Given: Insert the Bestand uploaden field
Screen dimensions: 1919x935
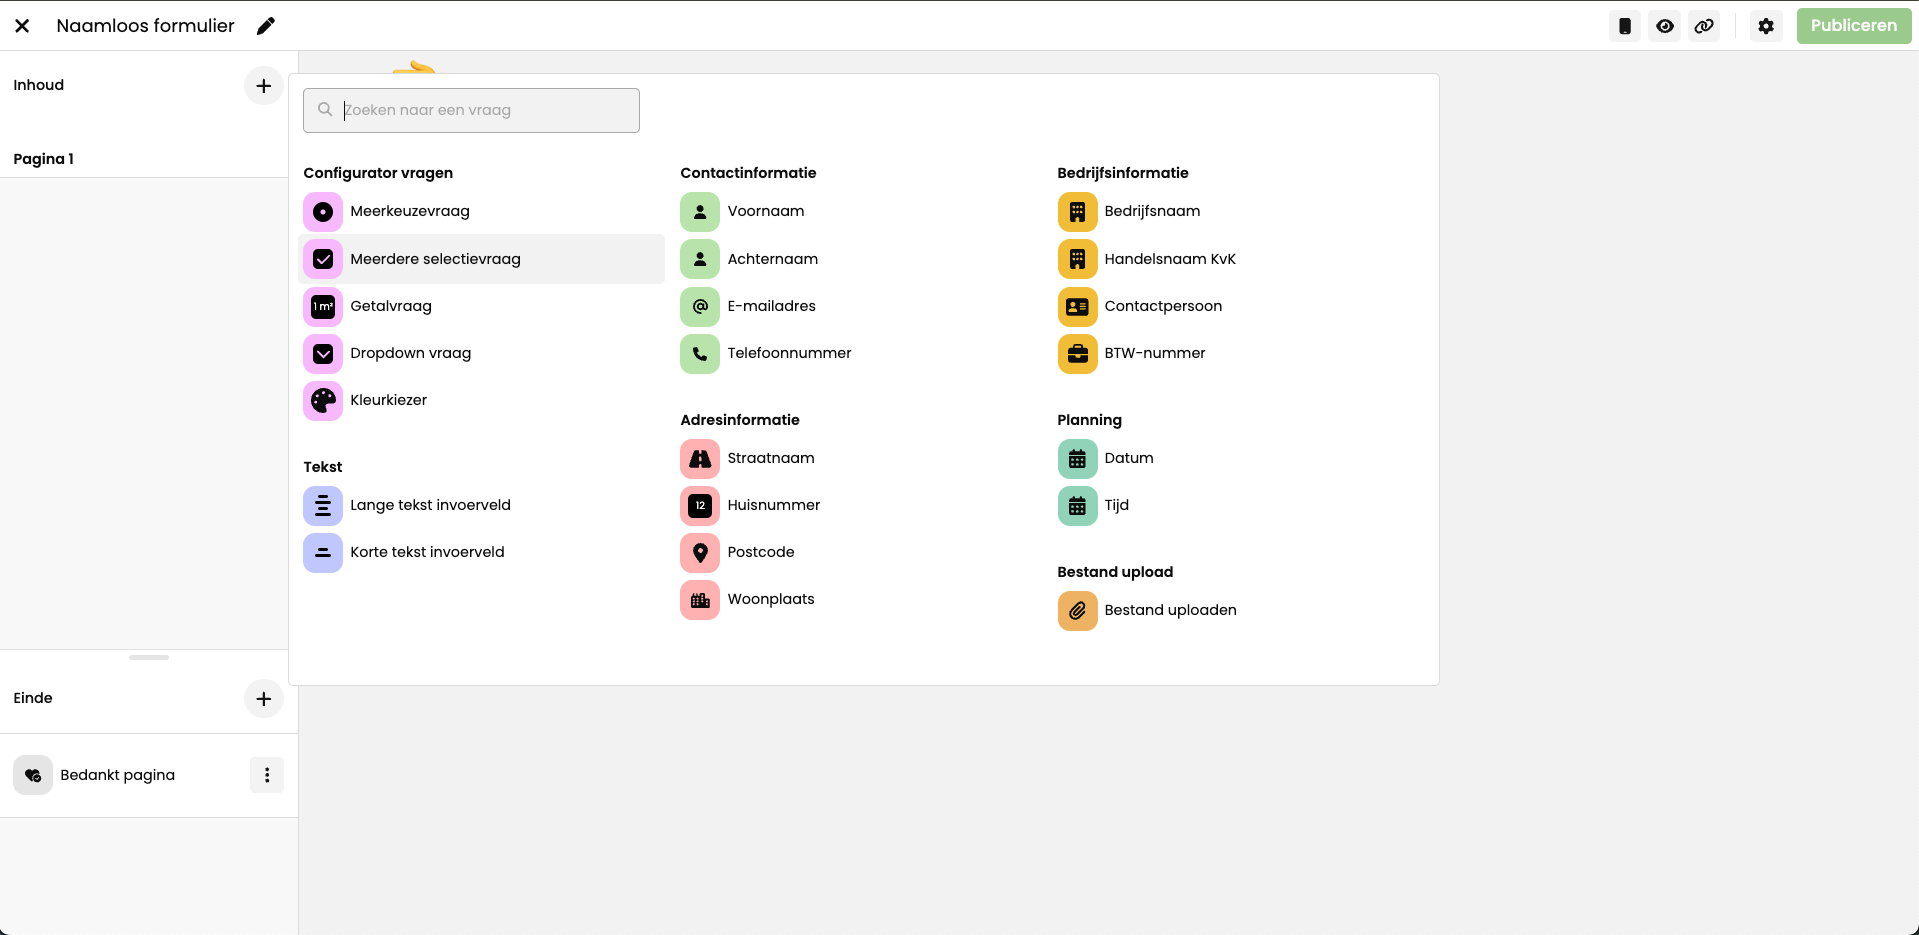Looking at the screenshot, I should (x=1169, y=610).
